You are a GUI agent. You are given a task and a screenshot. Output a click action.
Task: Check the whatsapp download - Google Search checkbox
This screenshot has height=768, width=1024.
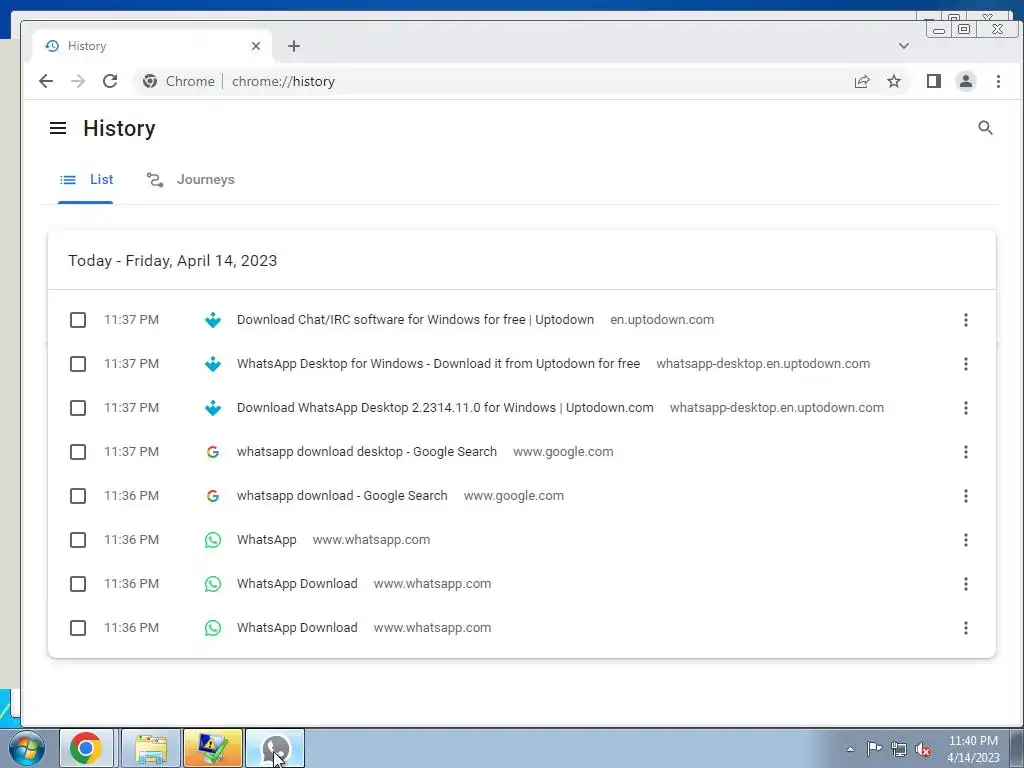tap(78, 496)
